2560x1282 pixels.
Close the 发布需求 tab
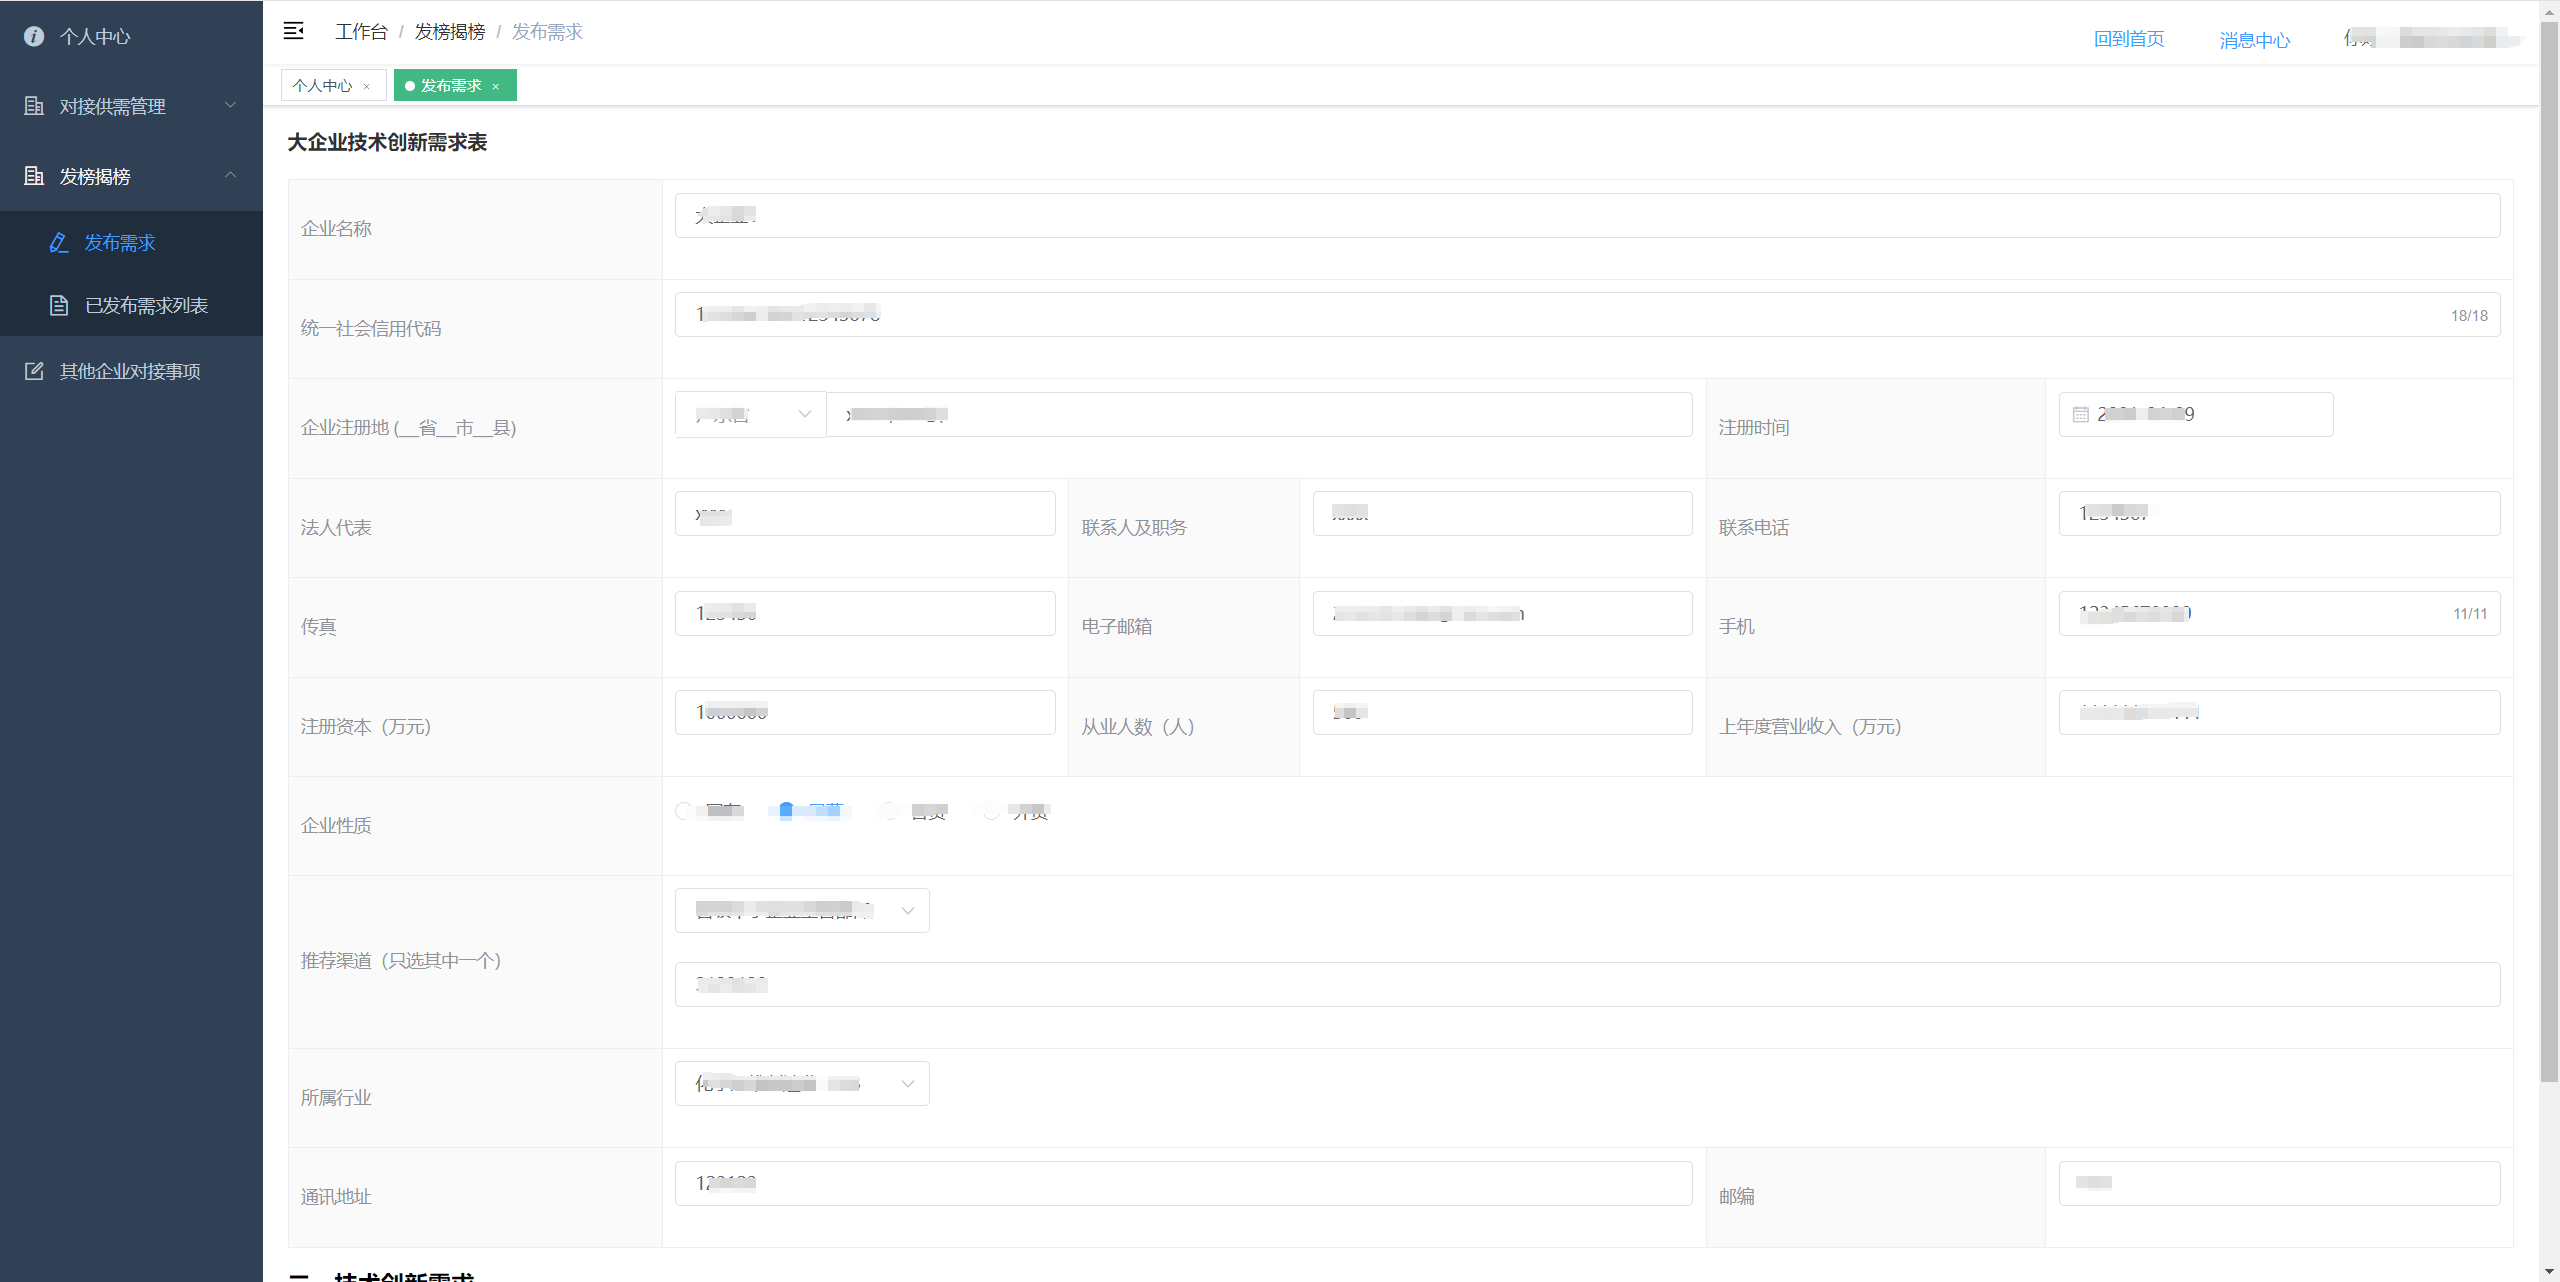point(496,86)
